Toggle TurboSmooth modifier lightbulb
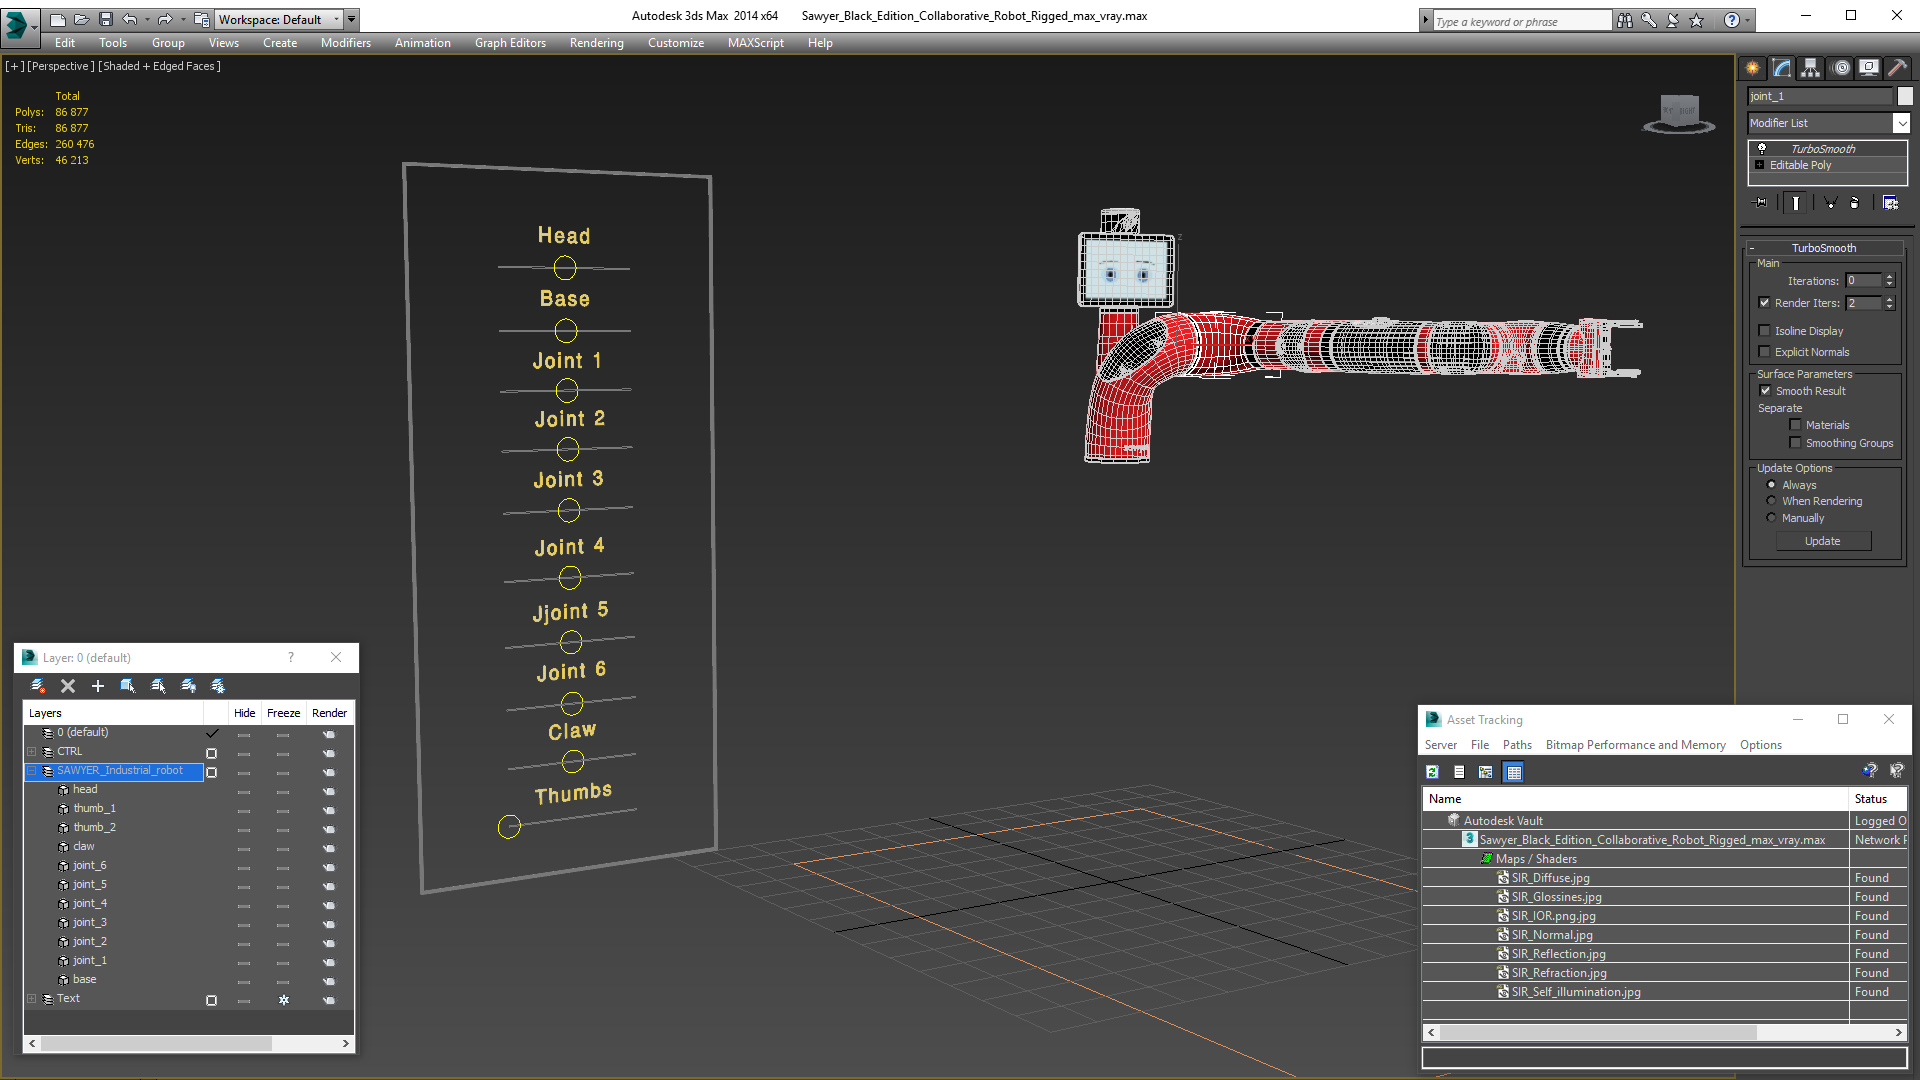1920x1080 pixels. click(x=1762, y=148)
